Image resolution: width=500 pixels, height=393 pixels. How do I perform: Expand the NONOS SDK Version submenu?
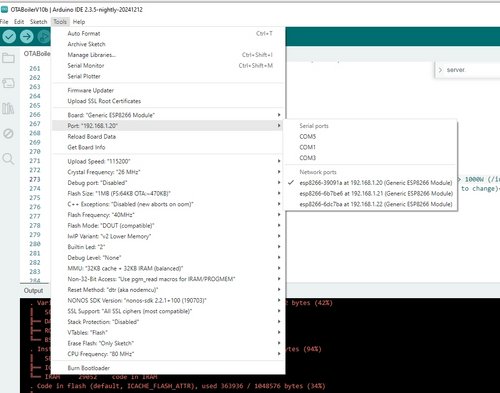168,300
